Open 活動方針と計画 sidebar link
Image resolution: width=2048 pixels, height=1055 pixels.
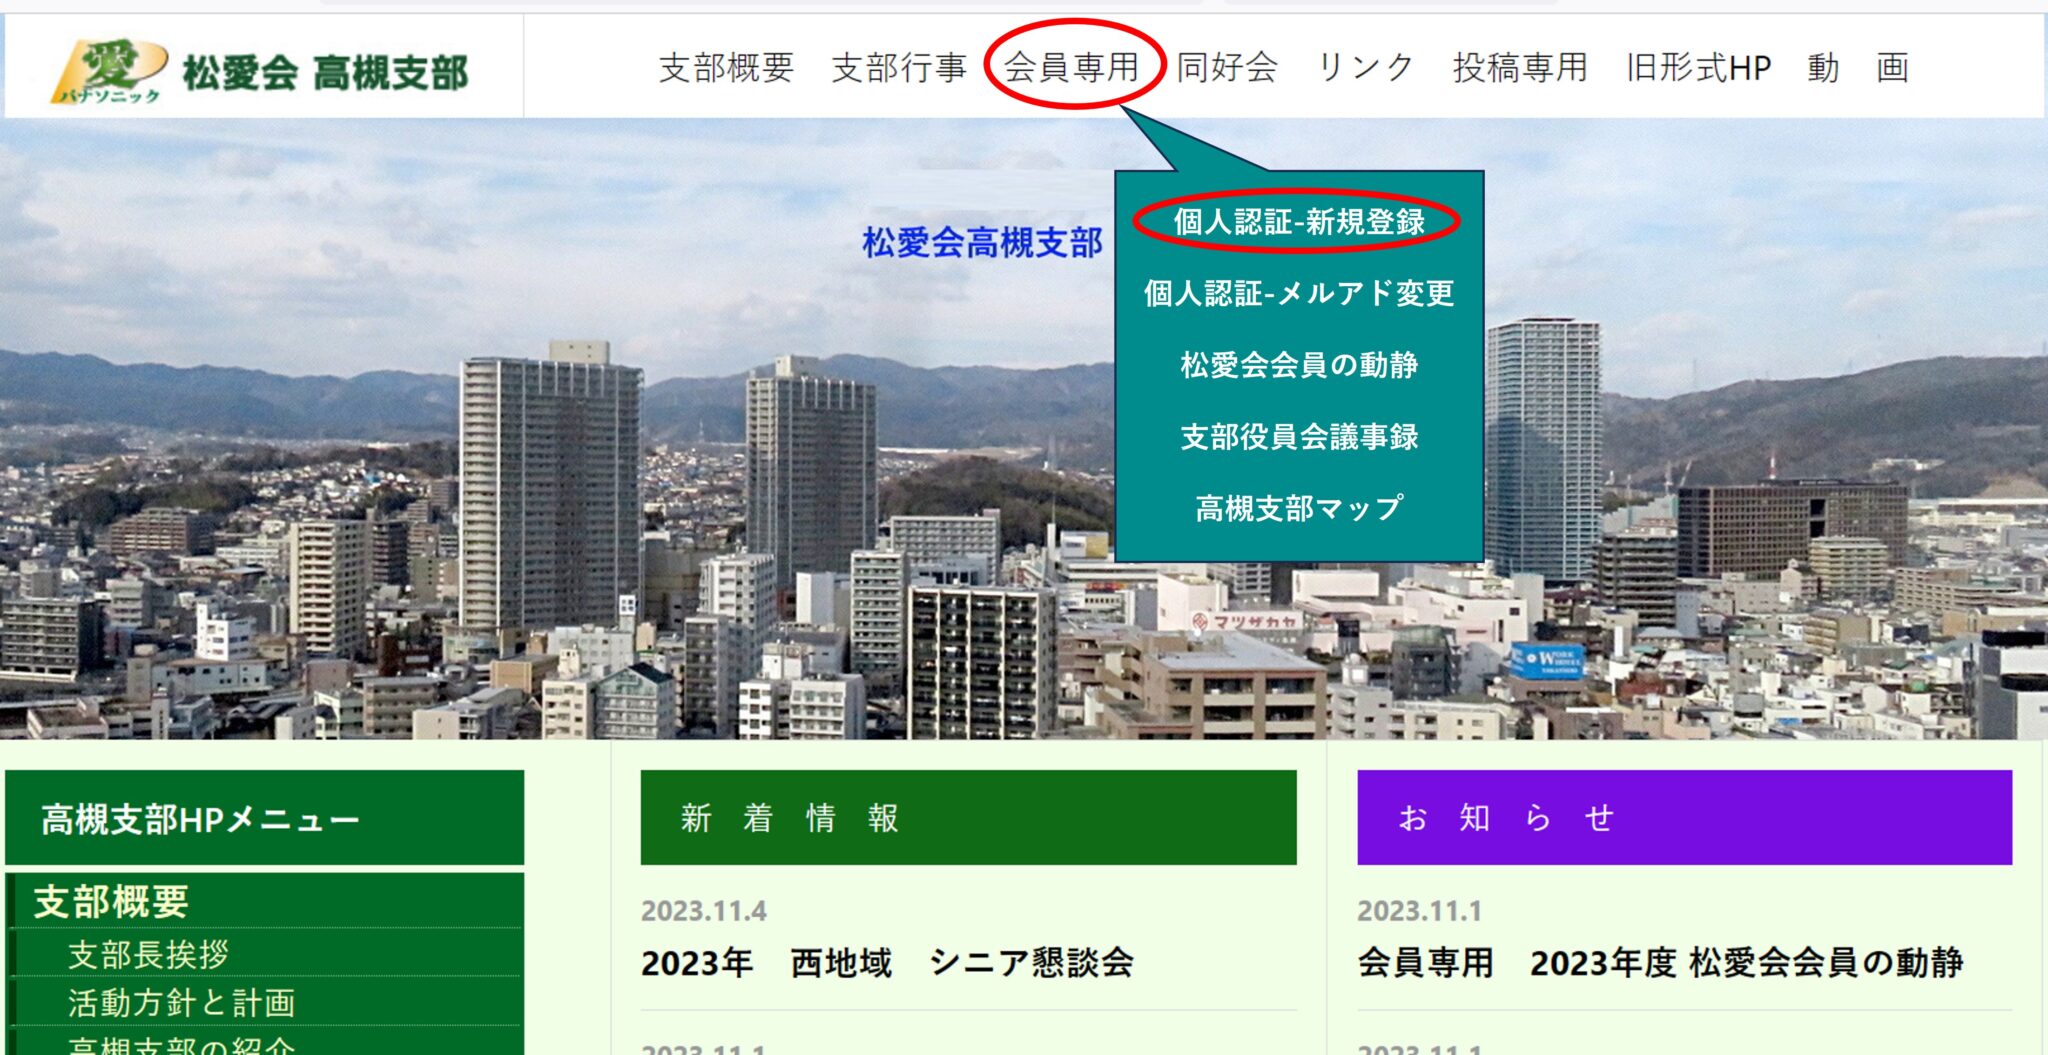tap(181, 1002)
